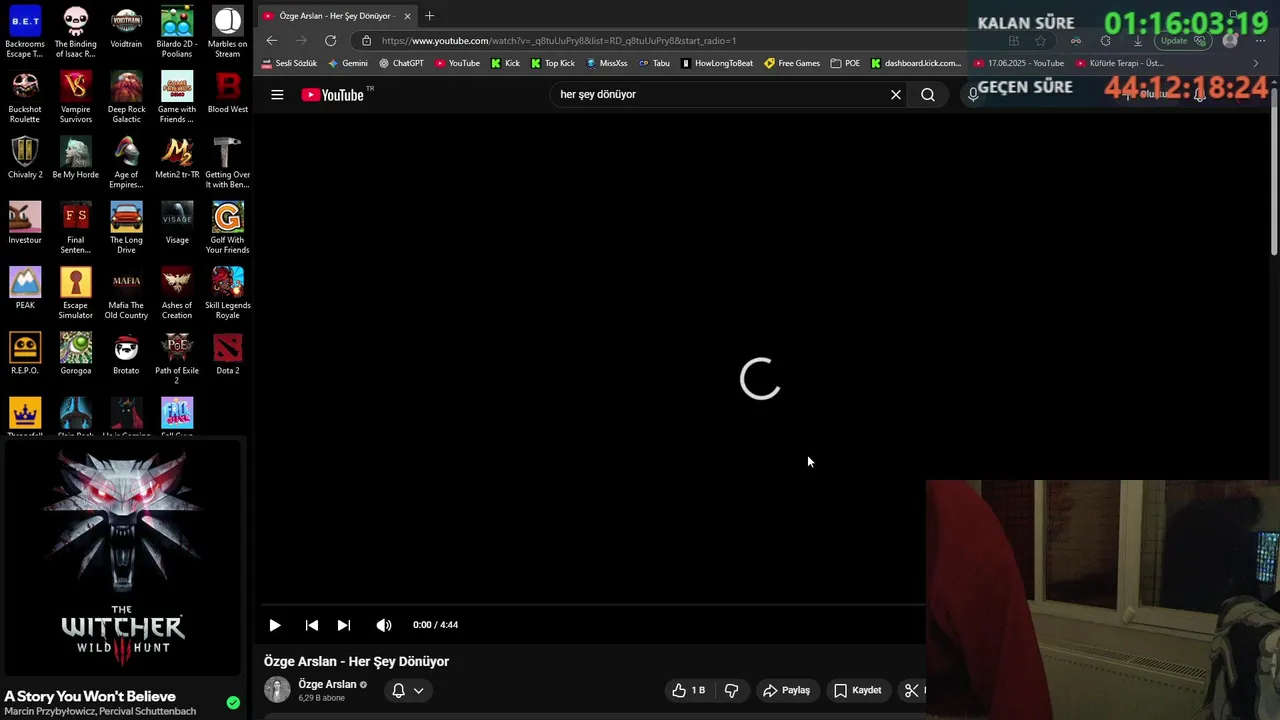Click the browser page vertical scrollbar

point(1274,170)
